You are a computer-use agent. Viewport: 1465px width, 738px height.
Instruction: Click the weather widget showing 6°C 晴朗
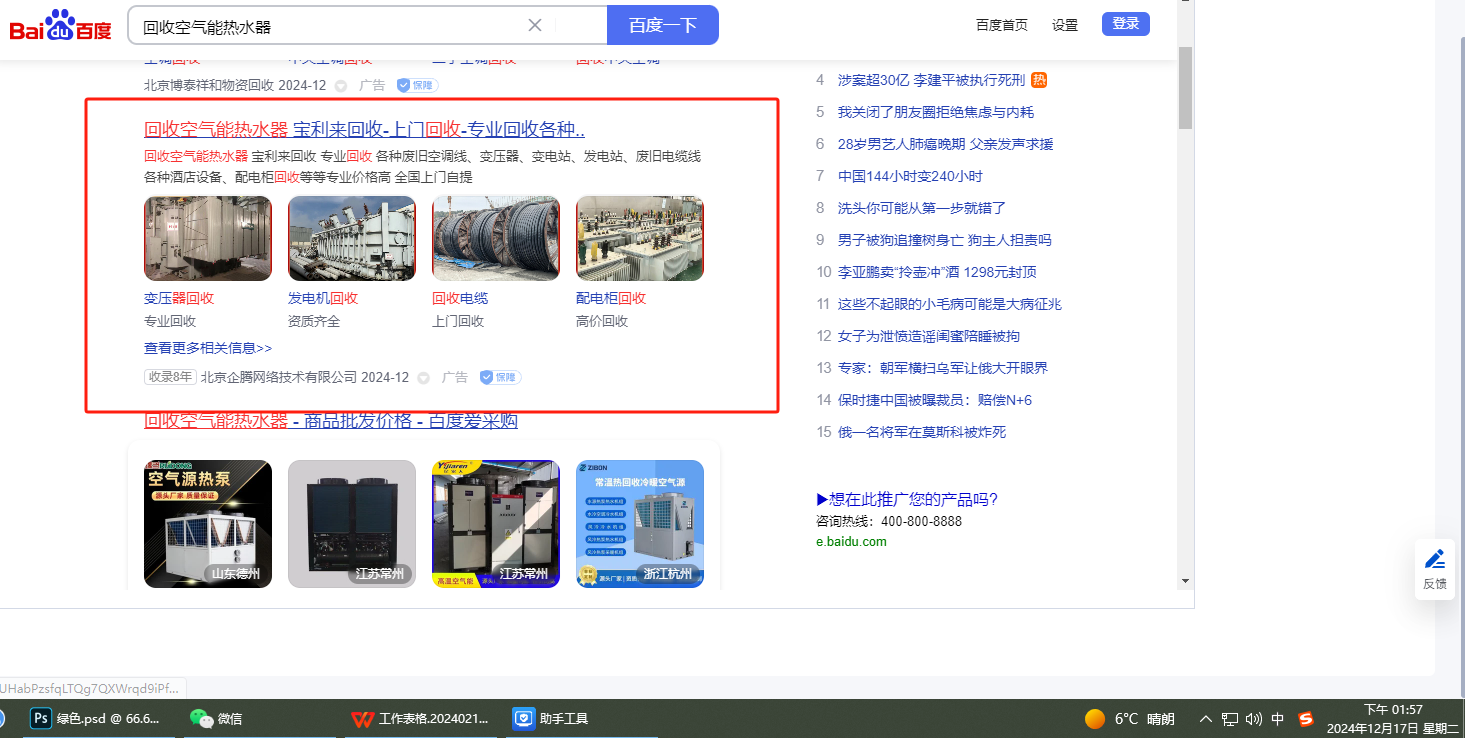(1130, 719)
